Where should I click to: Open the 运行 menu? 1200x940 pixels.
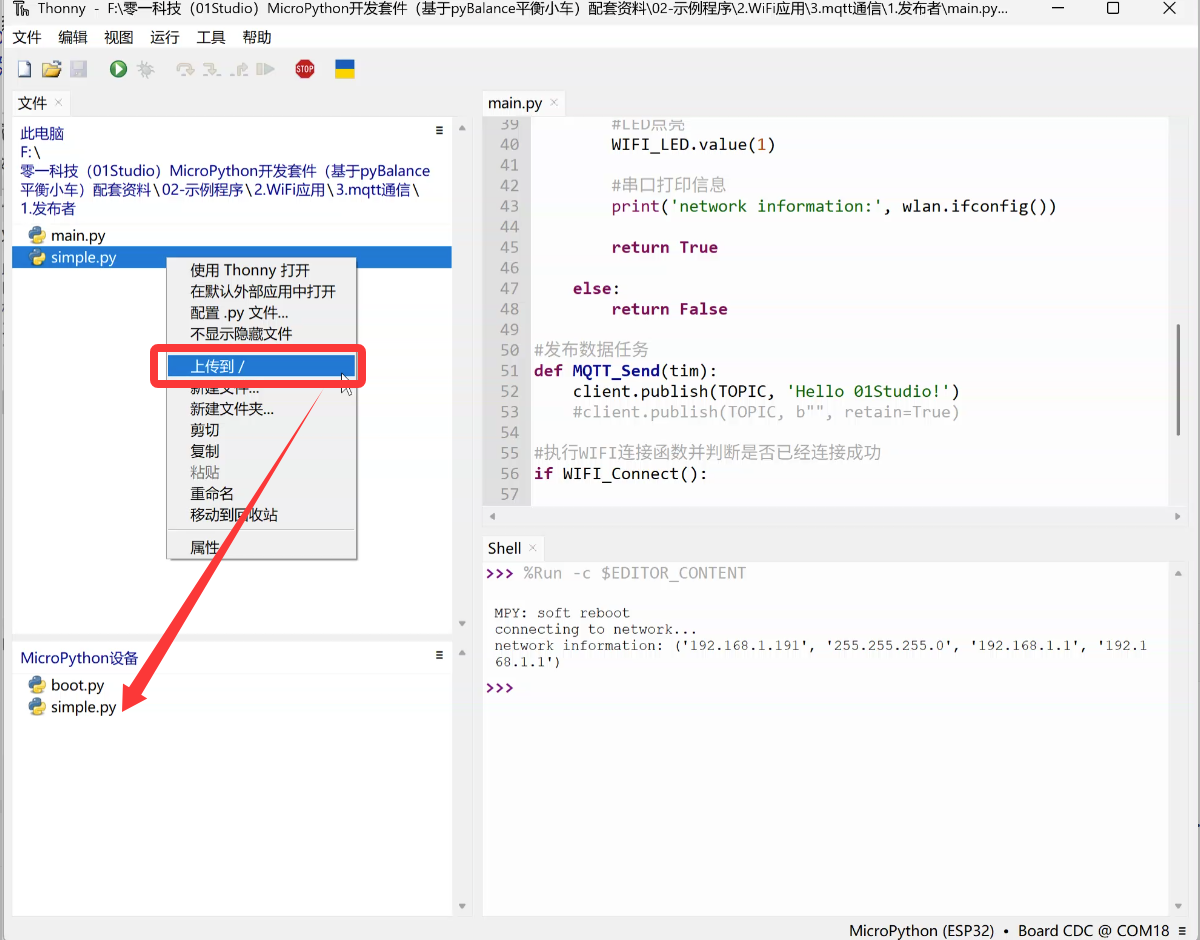[x=165, y=37]
